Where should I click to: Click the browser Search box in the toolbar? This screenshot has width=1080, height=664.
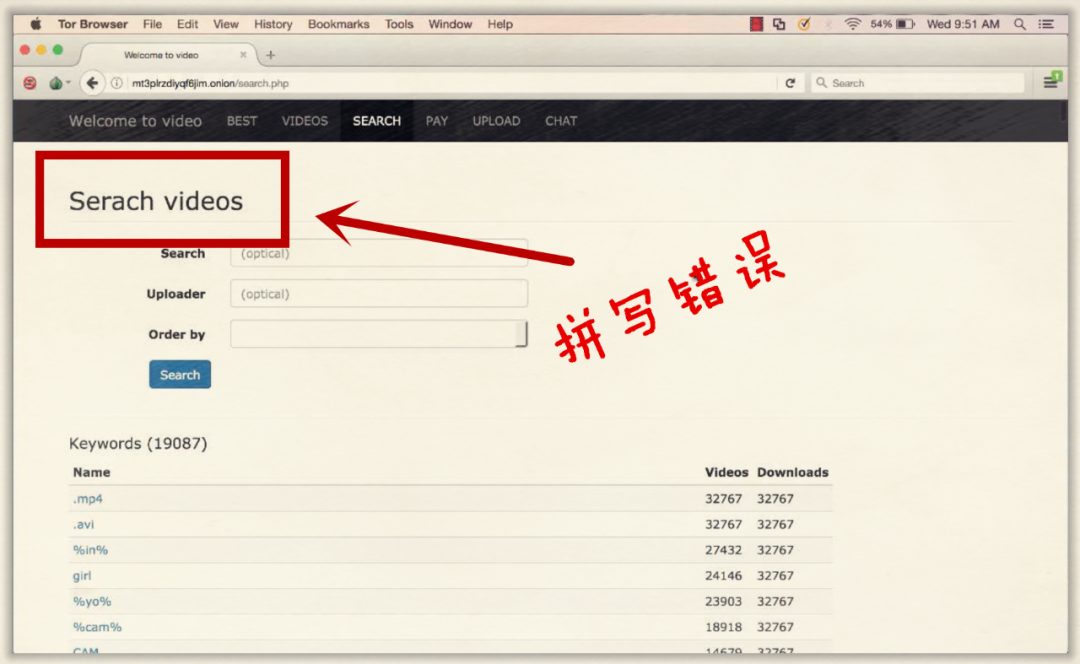click(917, 83)
